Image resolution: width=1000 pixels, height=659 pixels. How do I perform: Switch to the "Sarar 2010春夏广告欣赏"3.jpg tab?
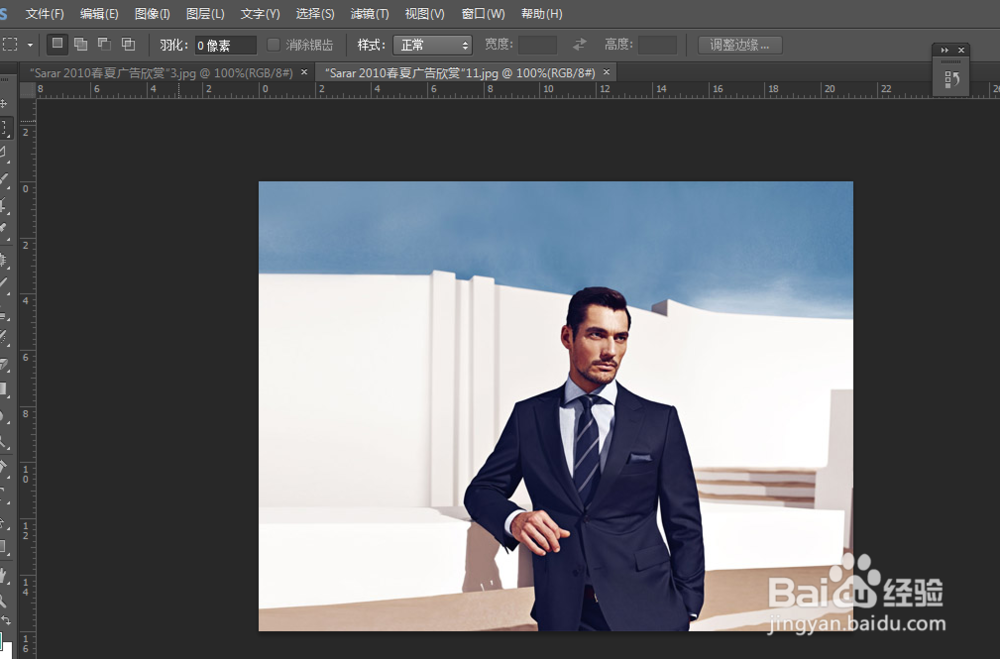pos(161,73)
